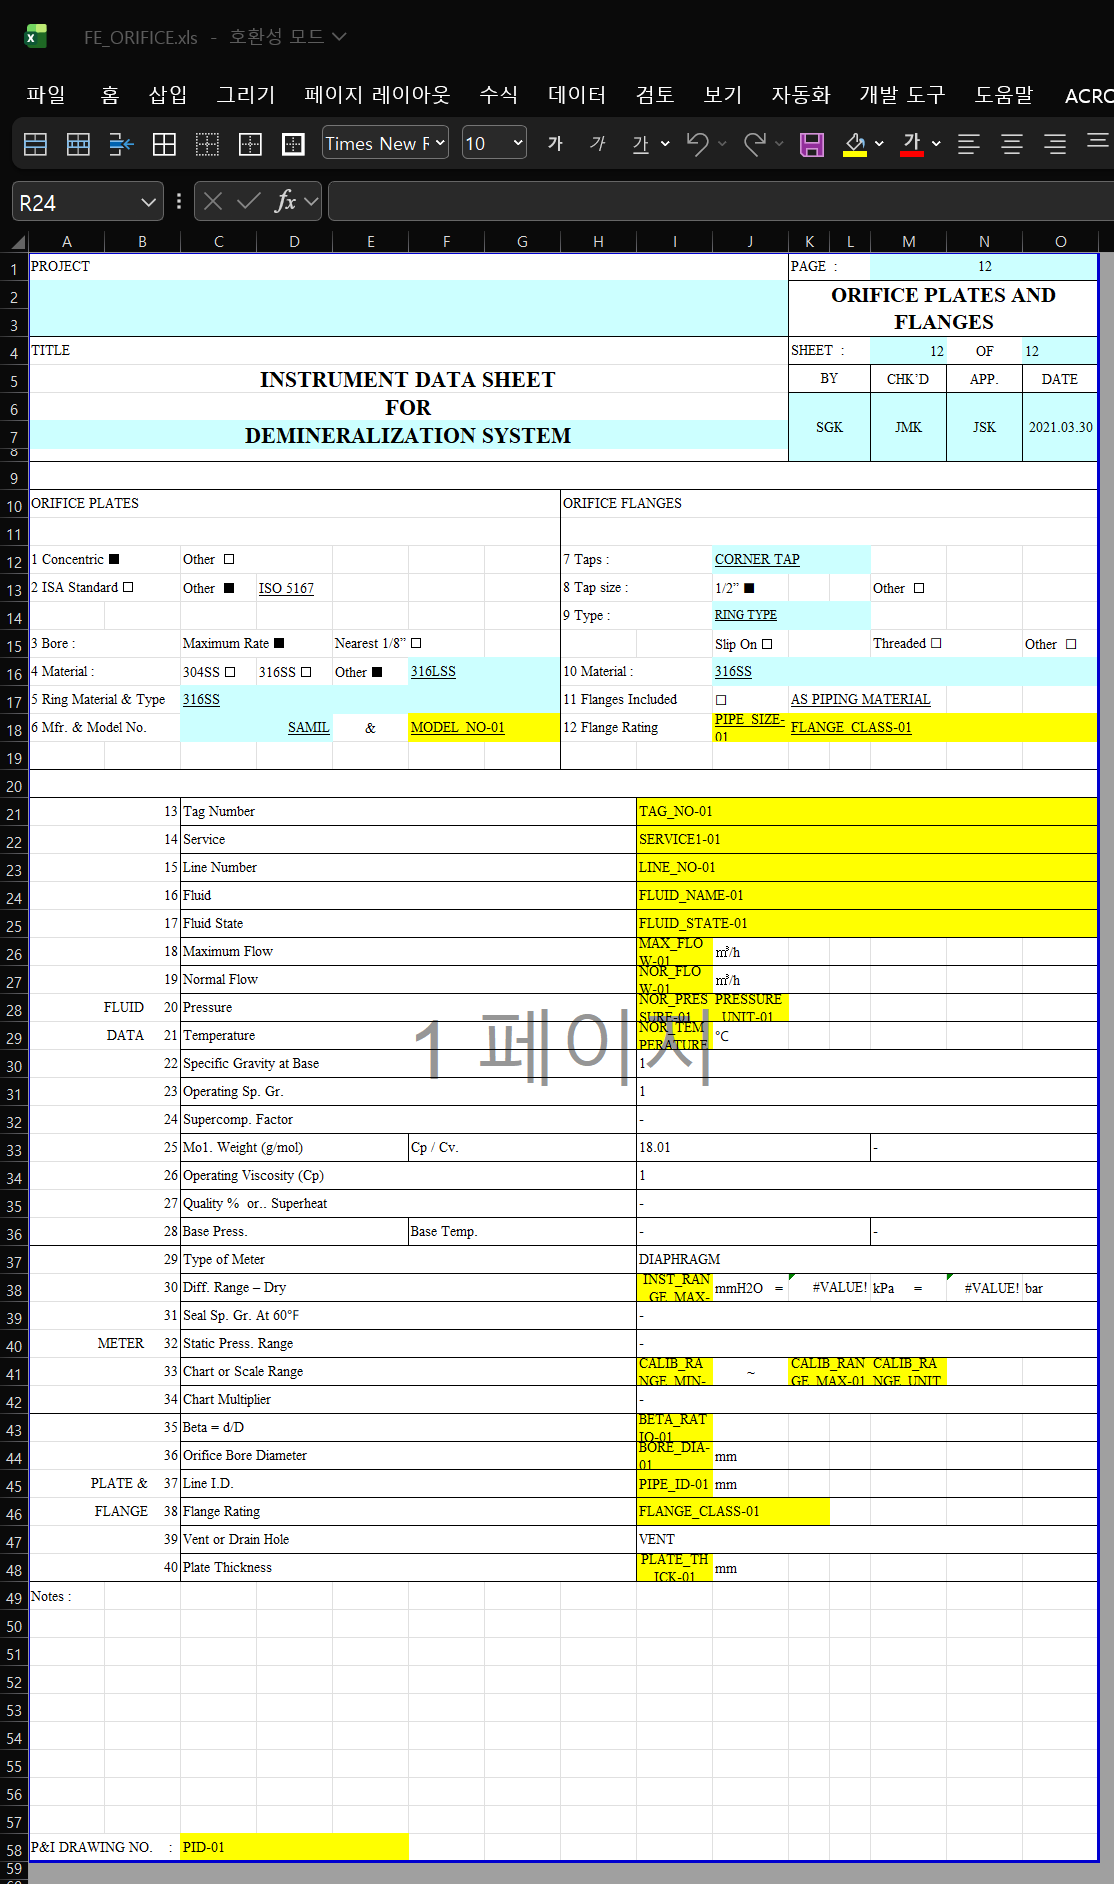
Task: Click the select-all corner triangle
Action: [17, 241]
